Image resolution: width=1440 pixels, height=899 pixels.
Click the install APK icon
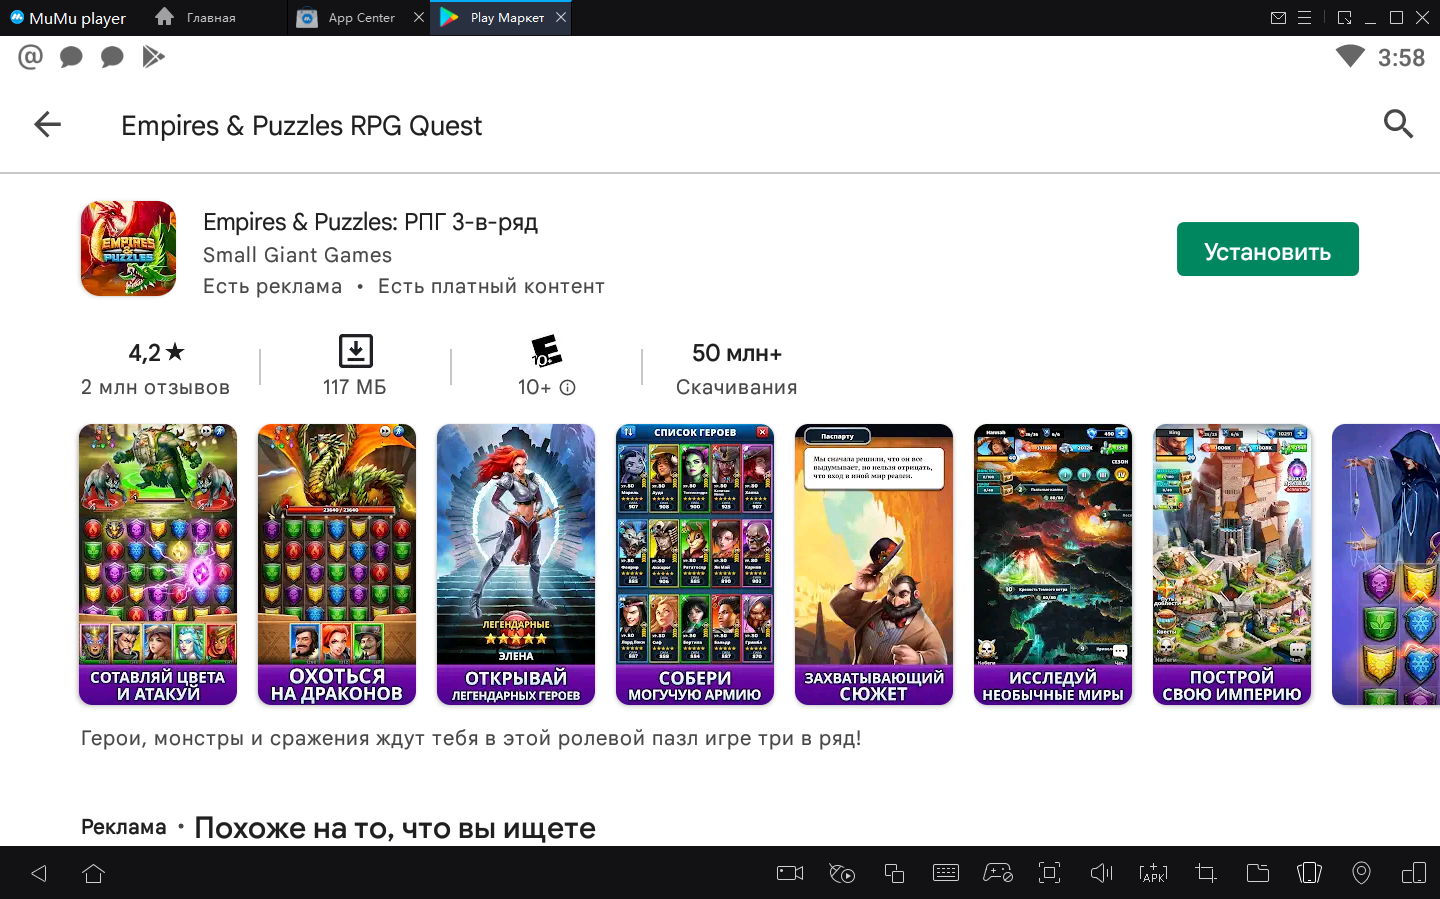click(1153, 873)
